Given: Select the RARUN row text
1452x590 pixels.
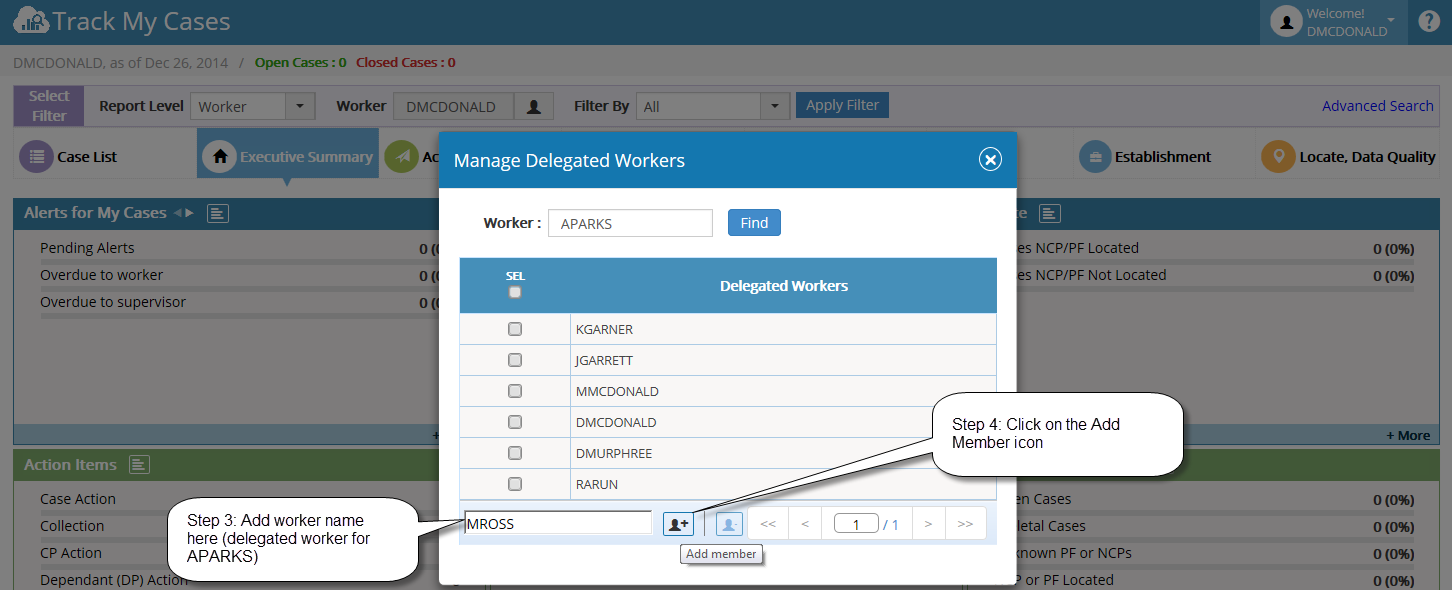Looking at the screenshot, I should (x=597, y=484).
